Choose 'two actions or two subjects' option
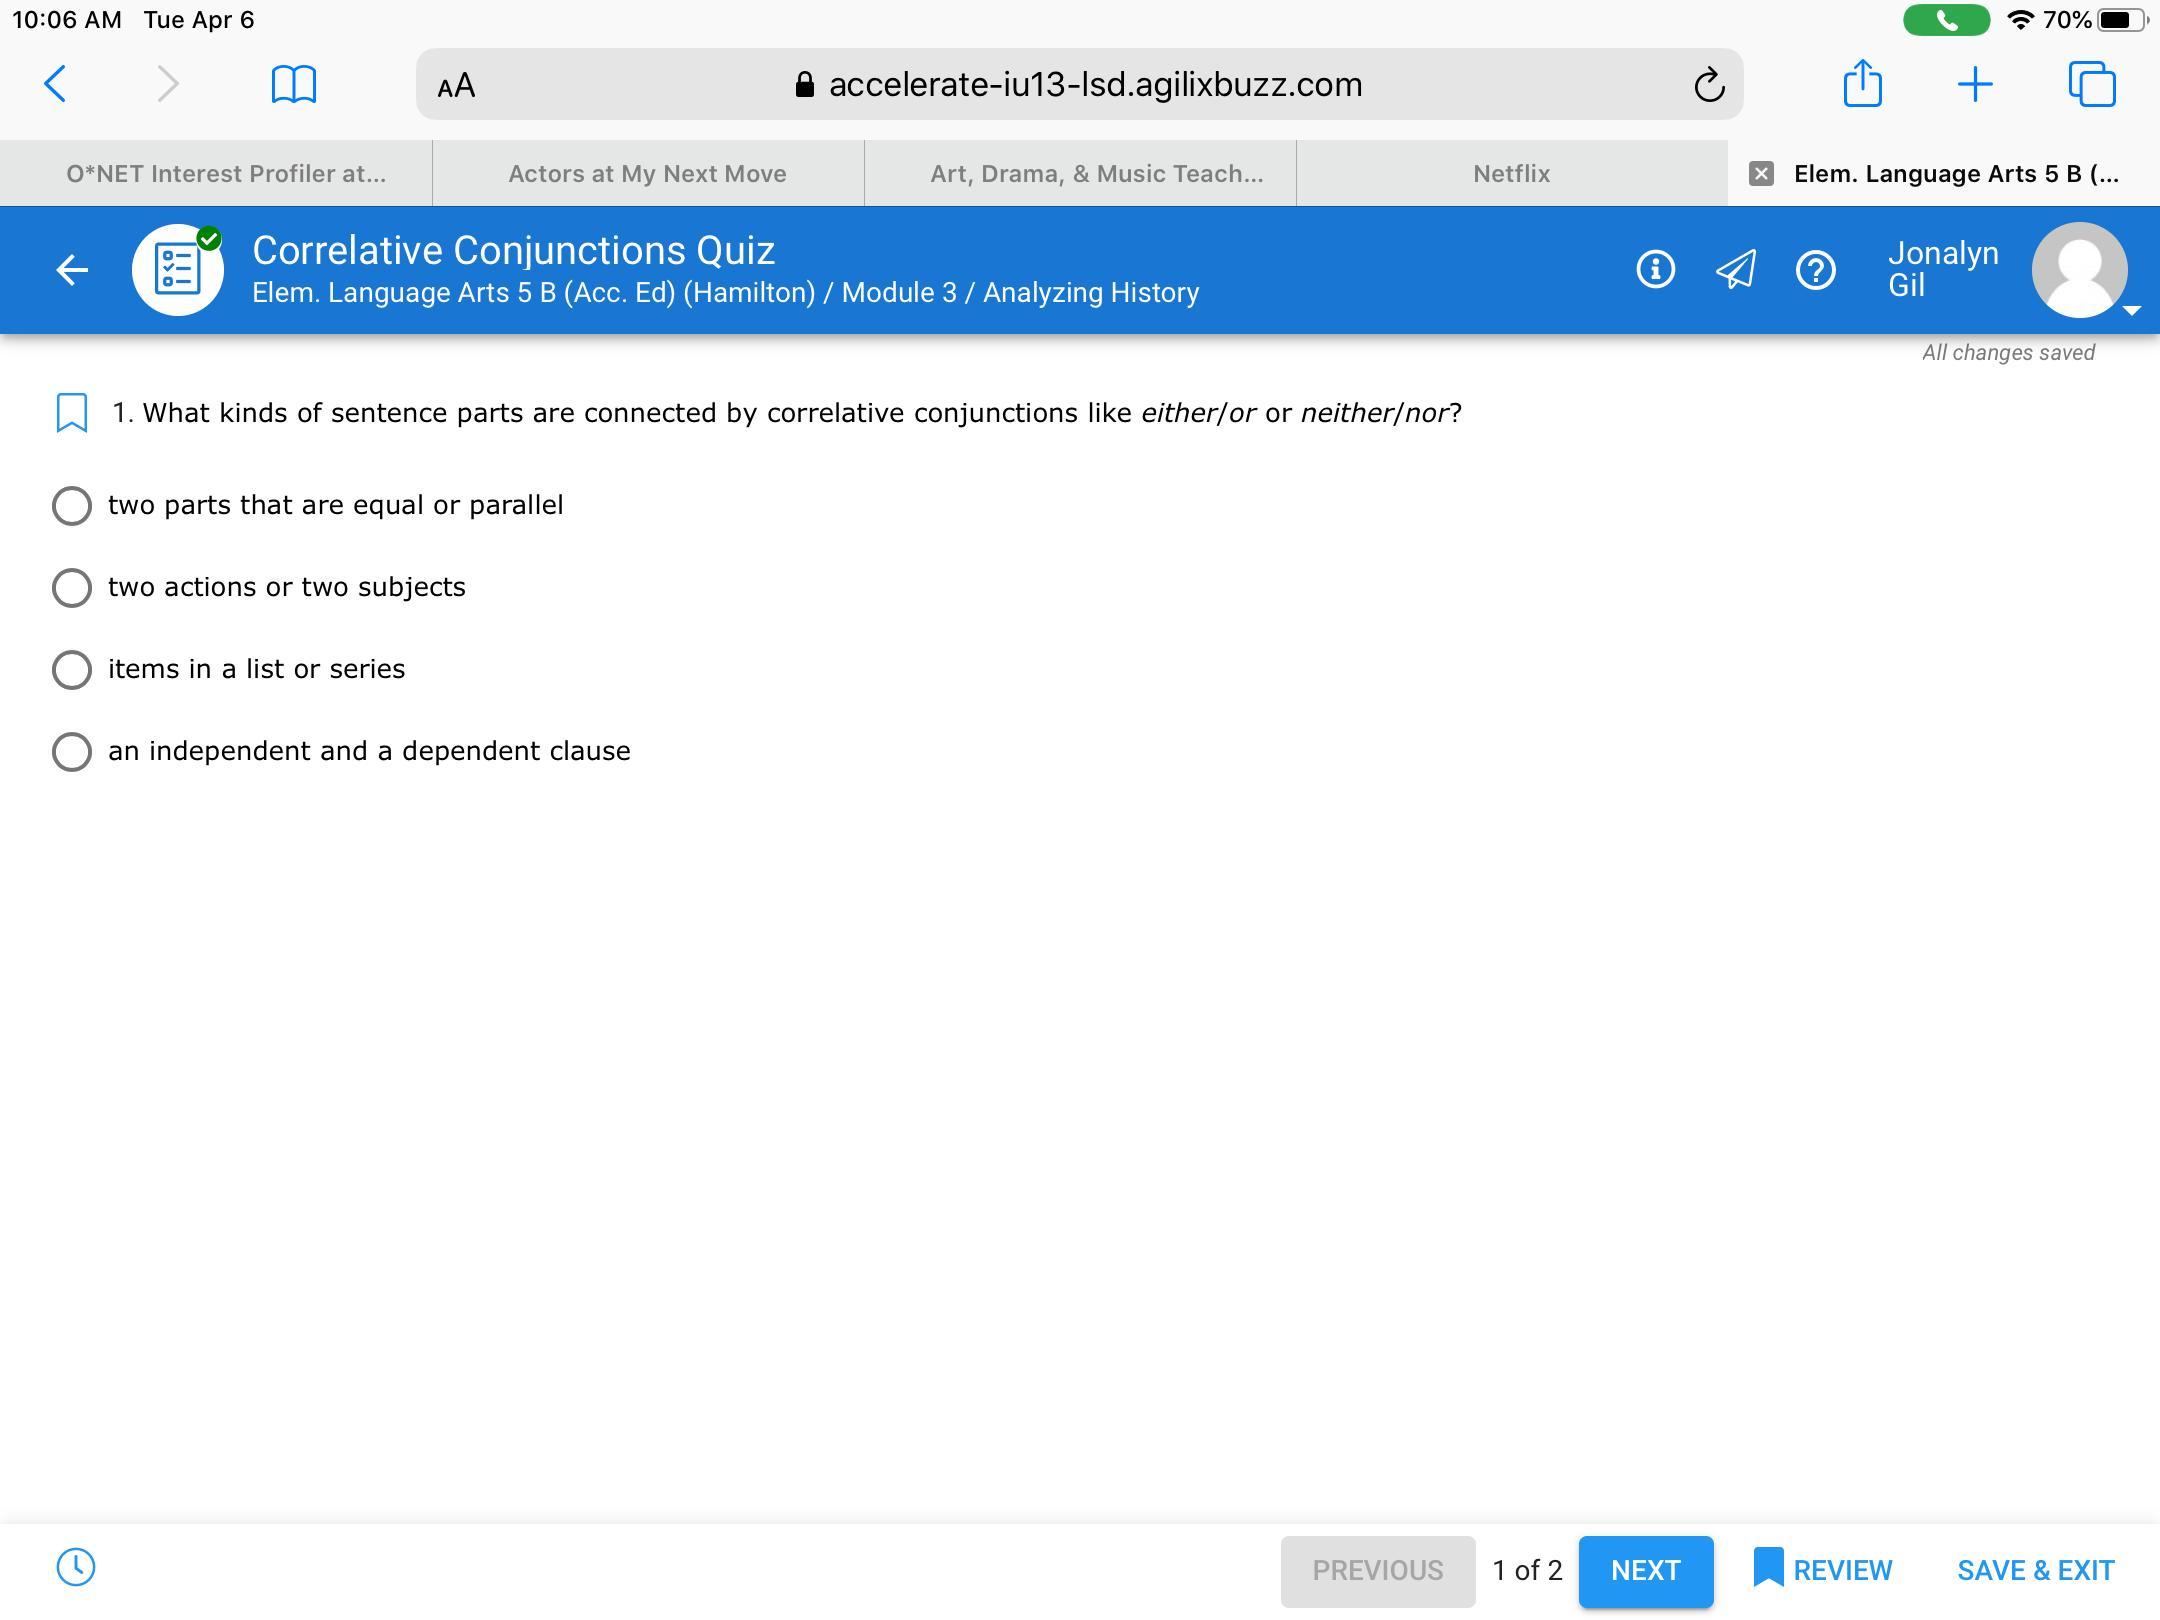2160x1620 pixels. [72, 588]
